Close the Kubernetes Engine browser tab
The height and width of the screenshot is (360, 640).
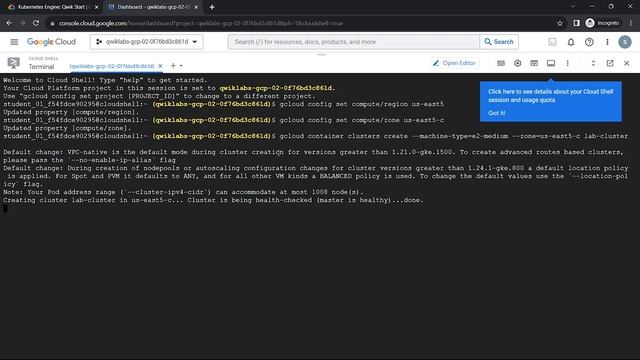click(x=96, y=7)
